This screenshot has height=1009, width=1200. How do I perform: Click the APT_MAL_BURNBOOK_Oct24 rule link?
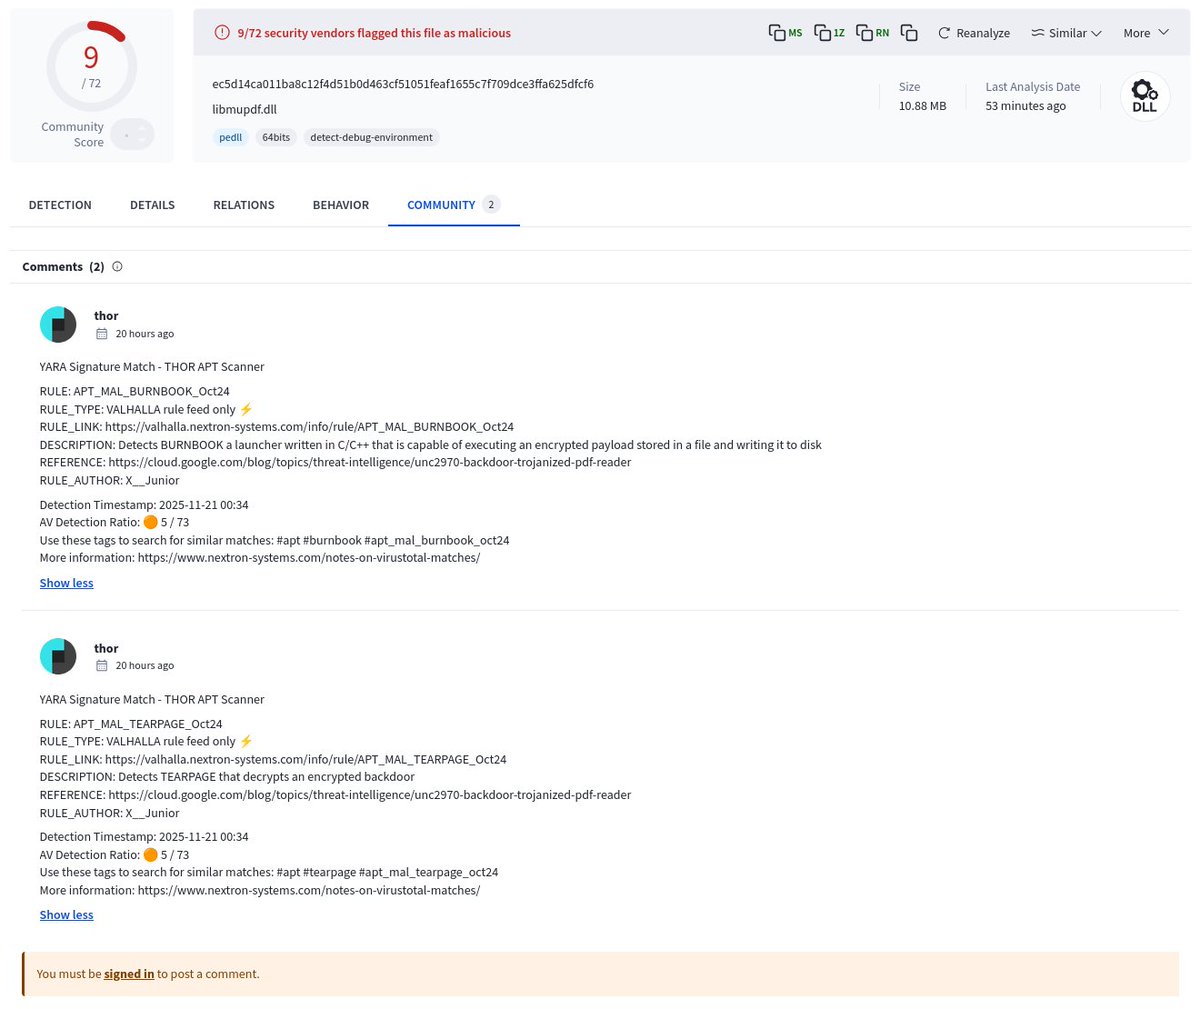point(309,427)
